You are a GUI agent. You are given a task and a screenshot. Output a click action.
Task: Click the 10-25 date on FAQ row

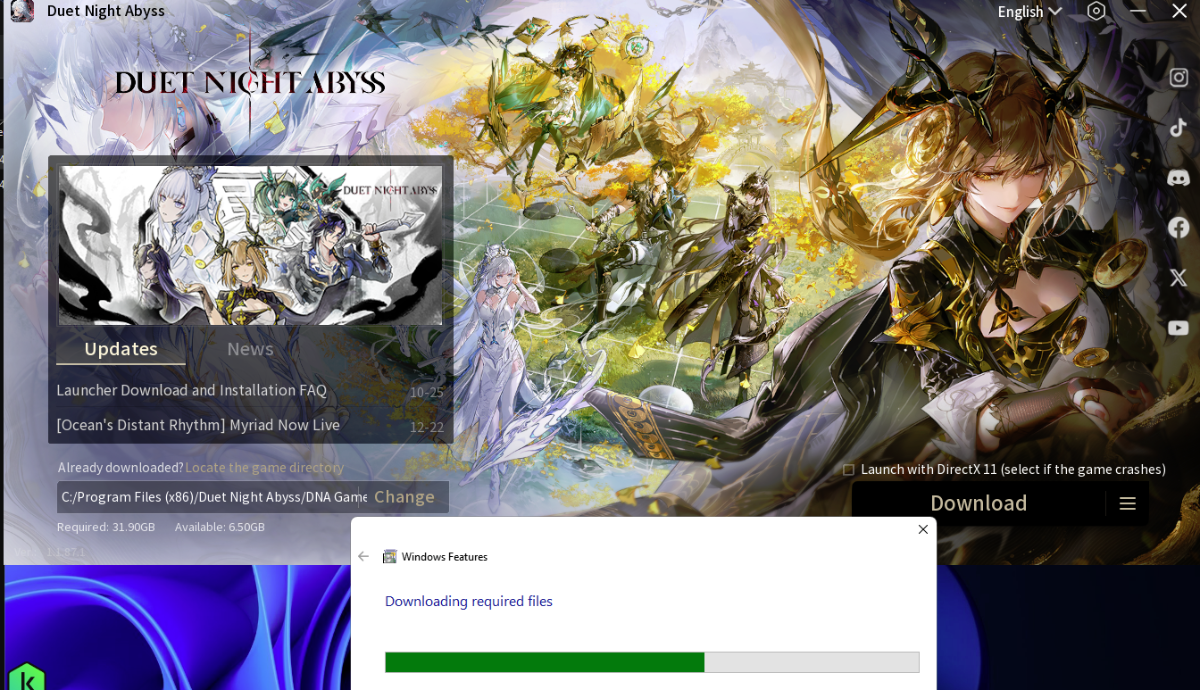tap(426, 392)
